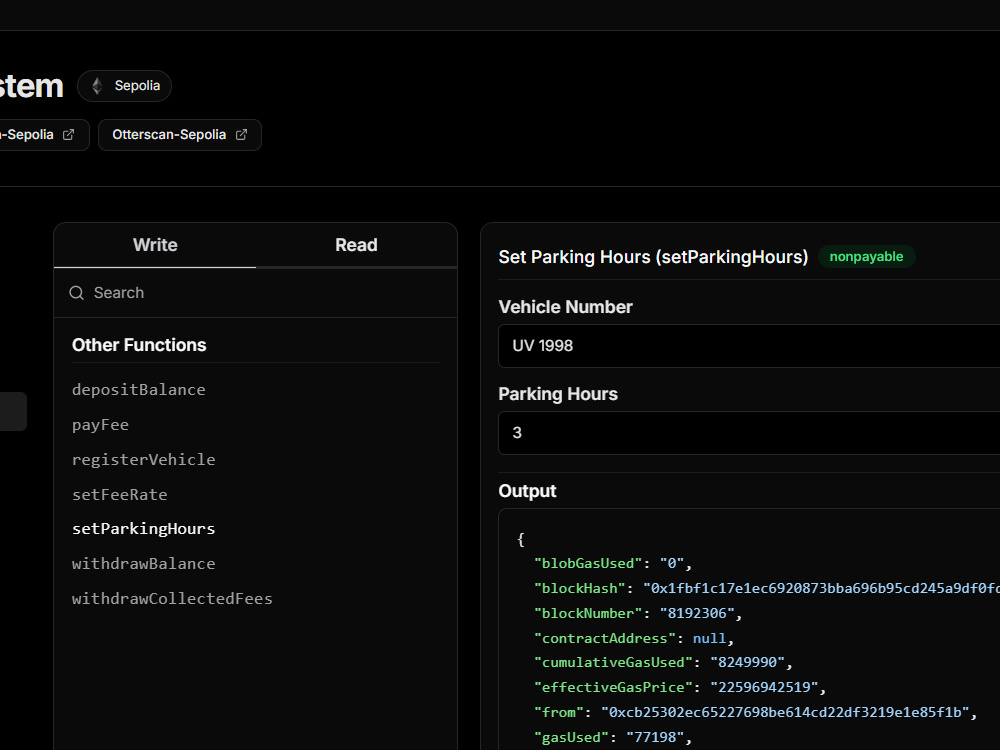Click the Vehicle Number input containing UV 1998
Screen dimensions: 1000x750
point(749,346)
